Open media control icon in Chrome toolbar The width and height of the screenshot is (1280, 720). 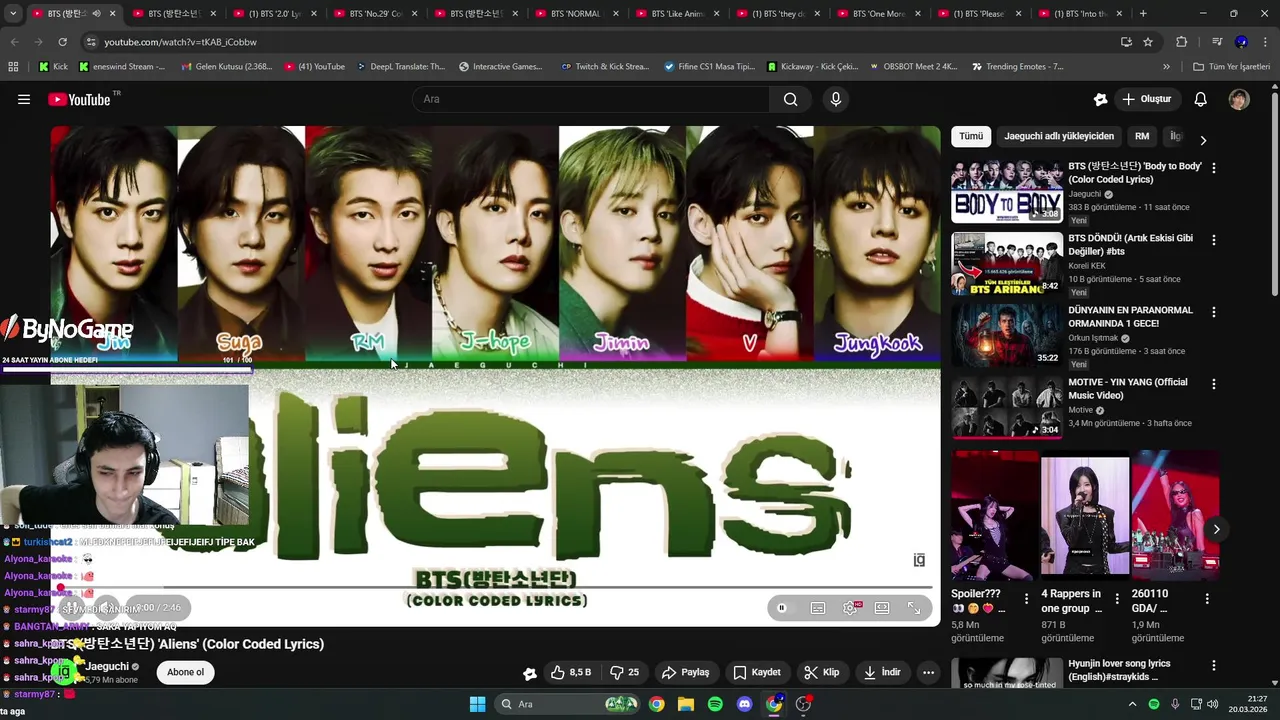(1217, 42)
